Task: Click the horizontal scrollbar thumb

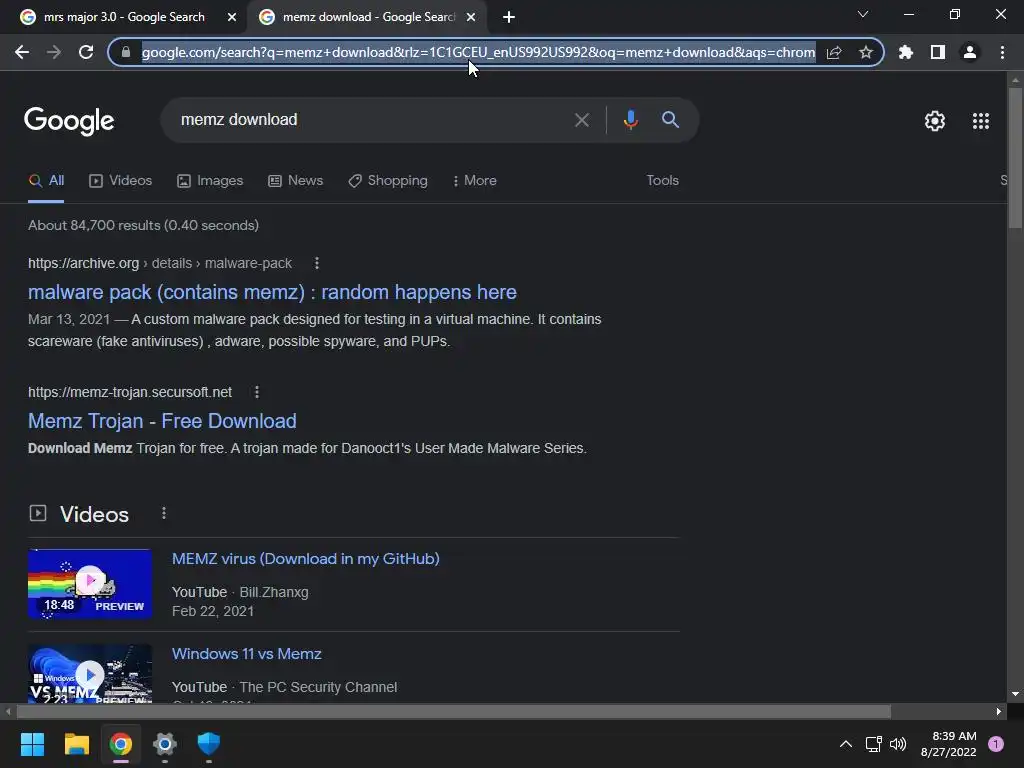Action: click(452, 711)
